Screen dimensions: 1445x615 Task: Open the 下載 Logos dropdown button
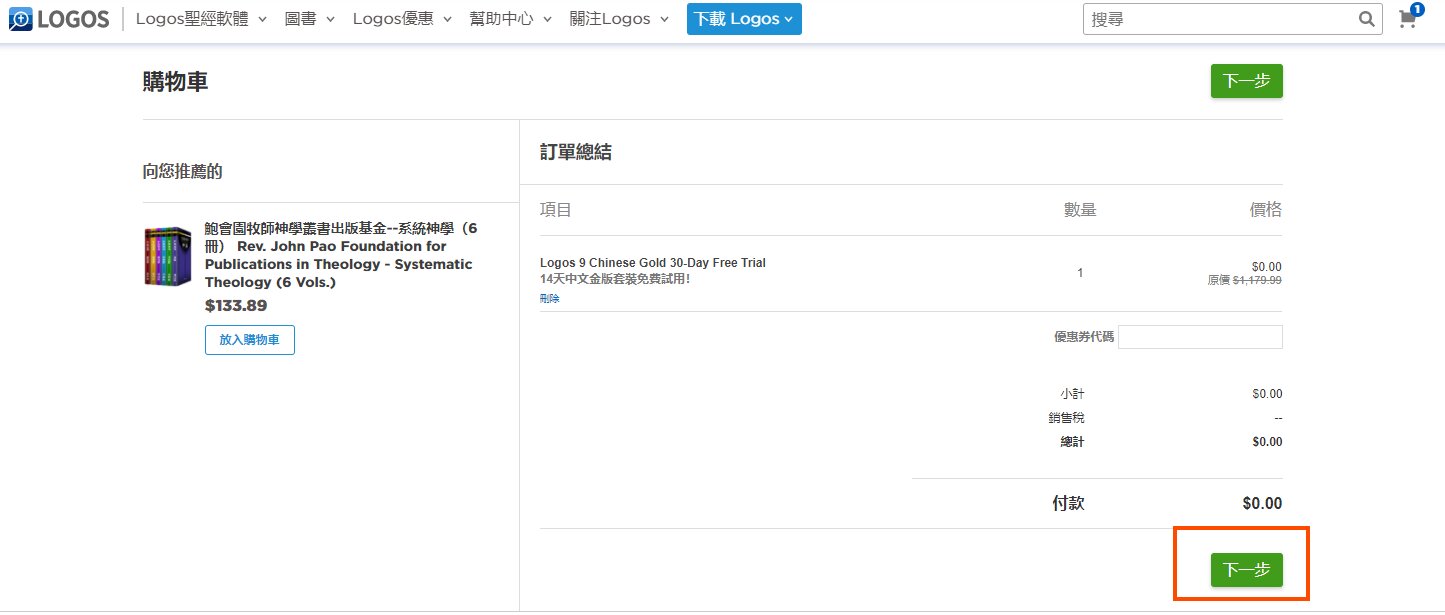[x=744, y=19]
